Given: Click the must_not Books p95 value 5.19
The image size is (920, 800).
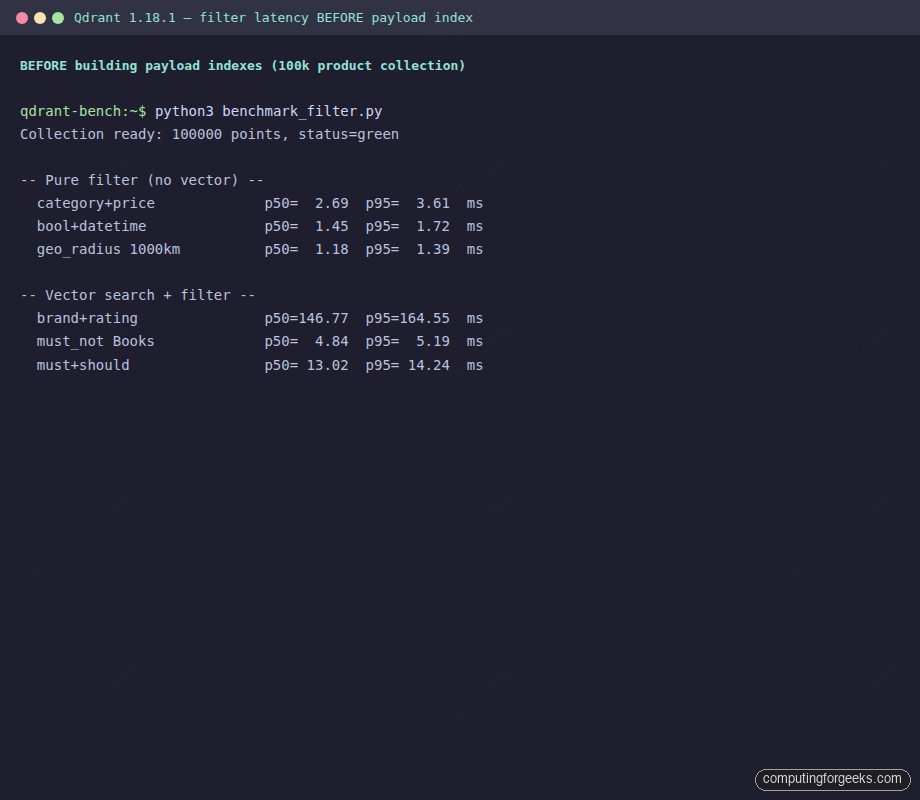Looking at the screenshot, I should pos(433,342).
